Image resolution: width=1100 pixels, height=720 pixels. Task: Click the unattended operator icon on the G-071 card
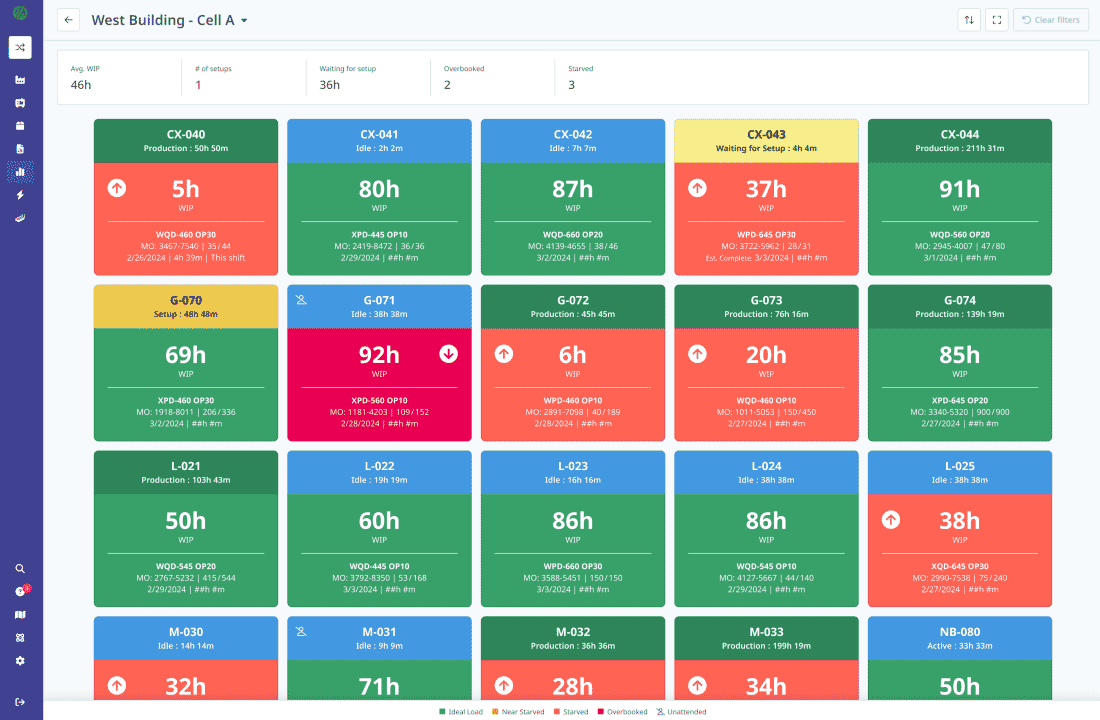click(299, 301)
